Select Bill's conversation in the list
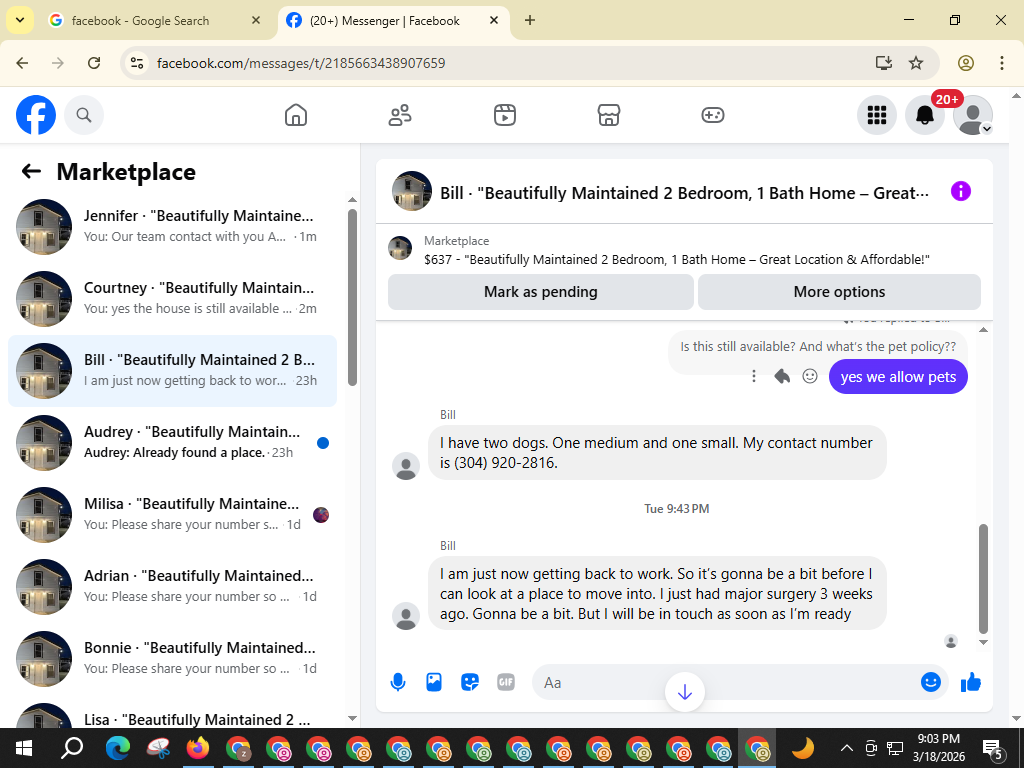The image size is (1024, 768). point(172,370)
